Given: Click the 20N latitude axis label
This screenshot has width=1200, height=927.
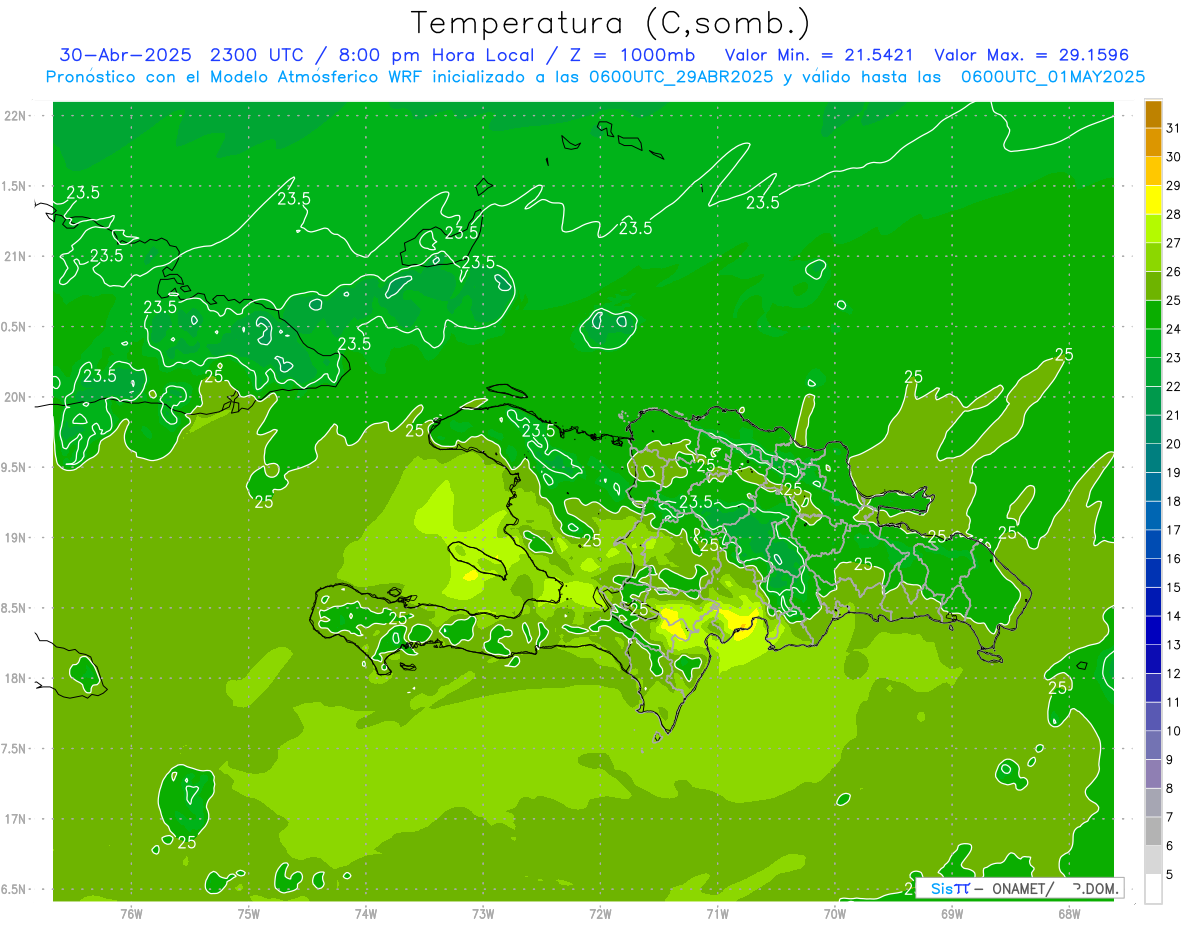Looking at the screenshot, I should [x=15, y=398].
